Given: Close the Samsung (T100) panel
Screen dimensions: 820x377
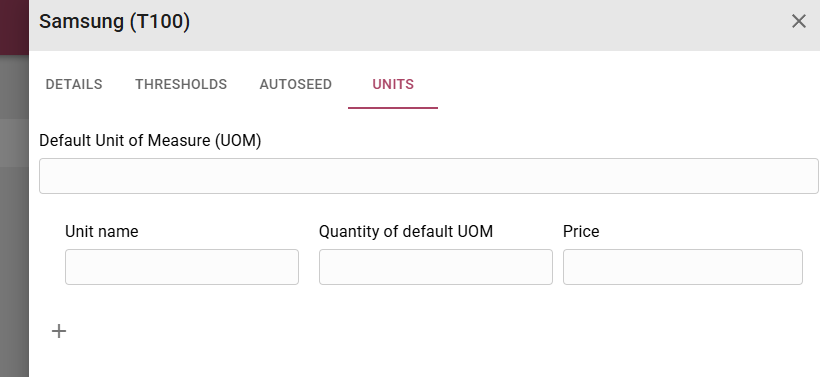Looking at the screenshot, I should coord(799,21).
